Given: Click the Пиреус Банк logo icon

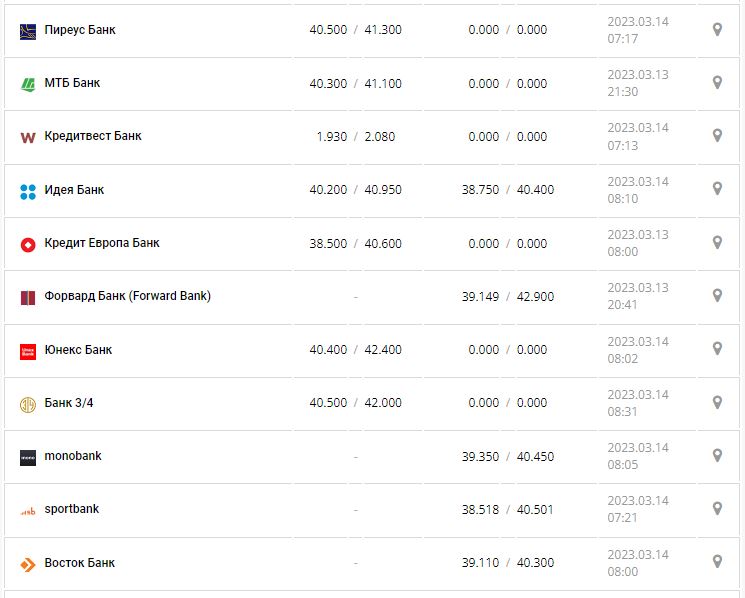Looking at the screenshot, I should pyautogui.click(x=28, y=31).
